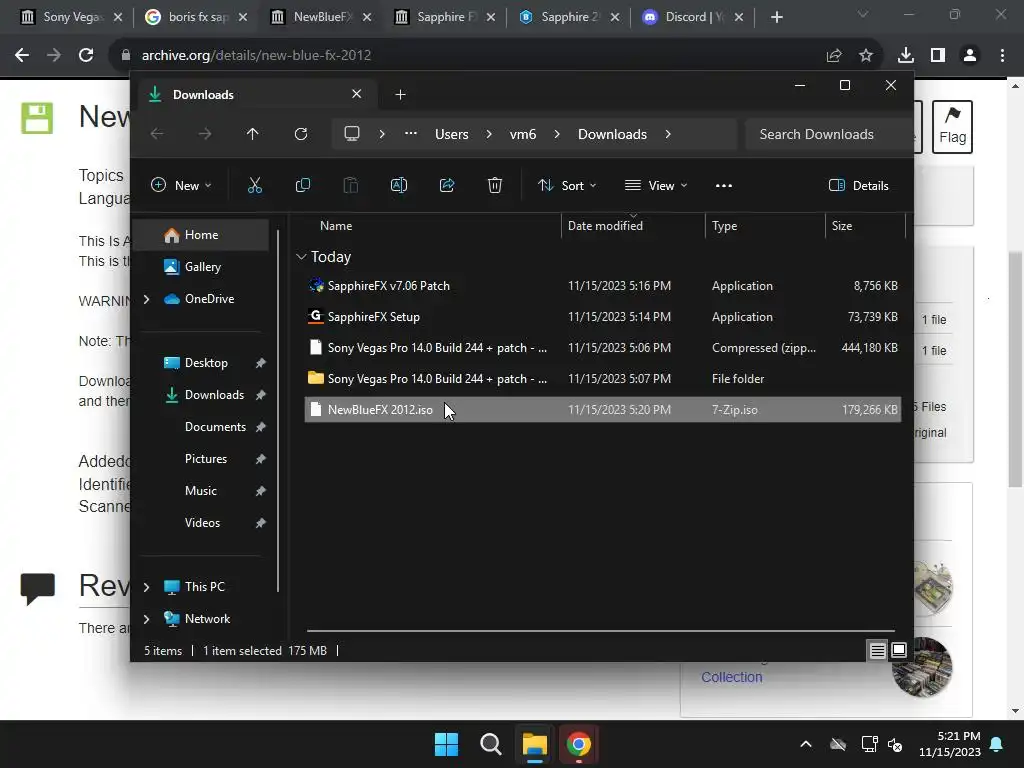
Task: Select SapphireFX Setup file
Action: click(x=602, y=317)
